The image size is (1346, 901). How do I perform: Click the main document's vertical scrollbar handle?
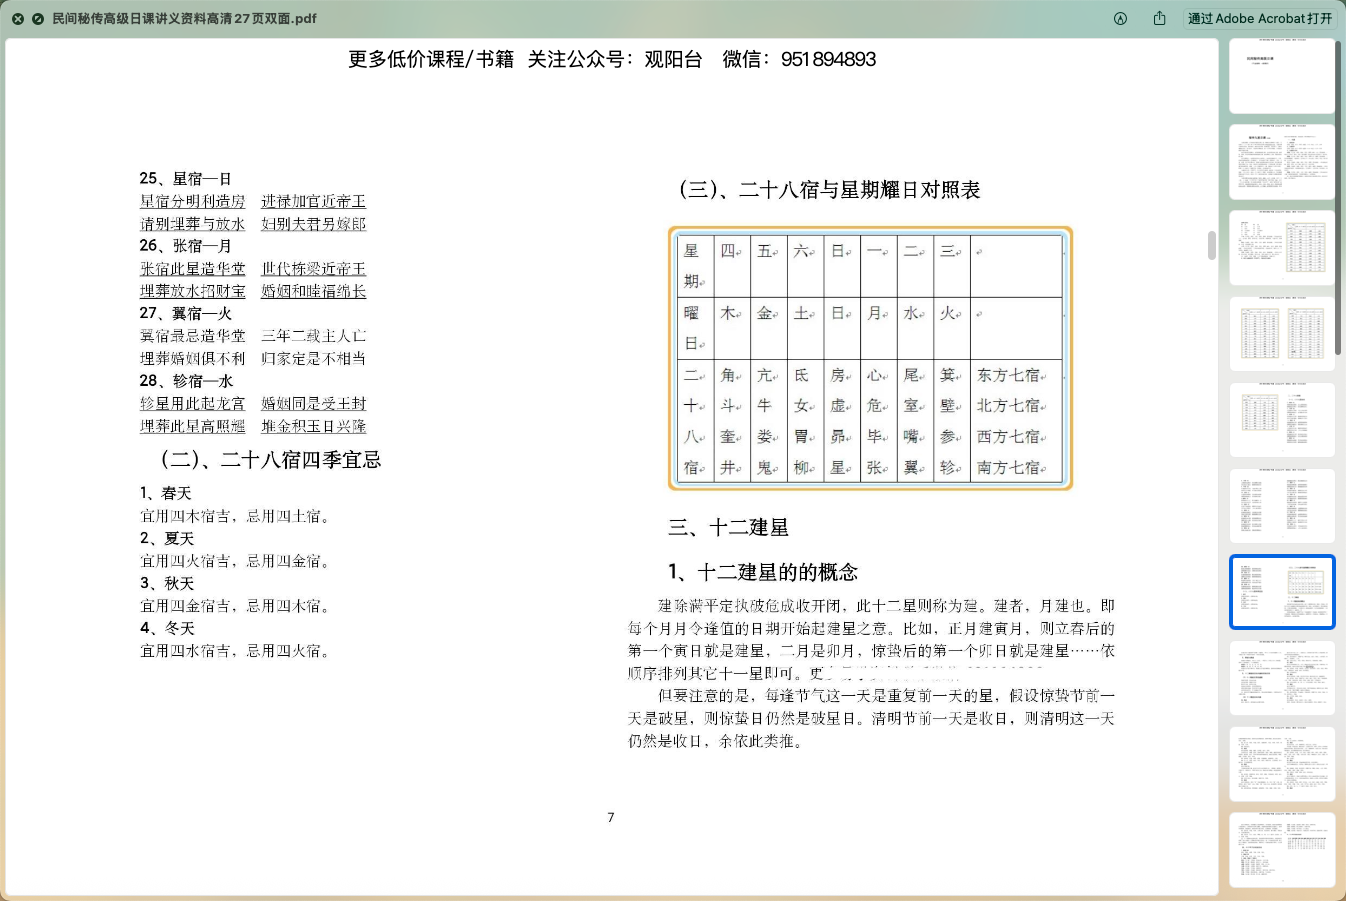point(1212,245)
